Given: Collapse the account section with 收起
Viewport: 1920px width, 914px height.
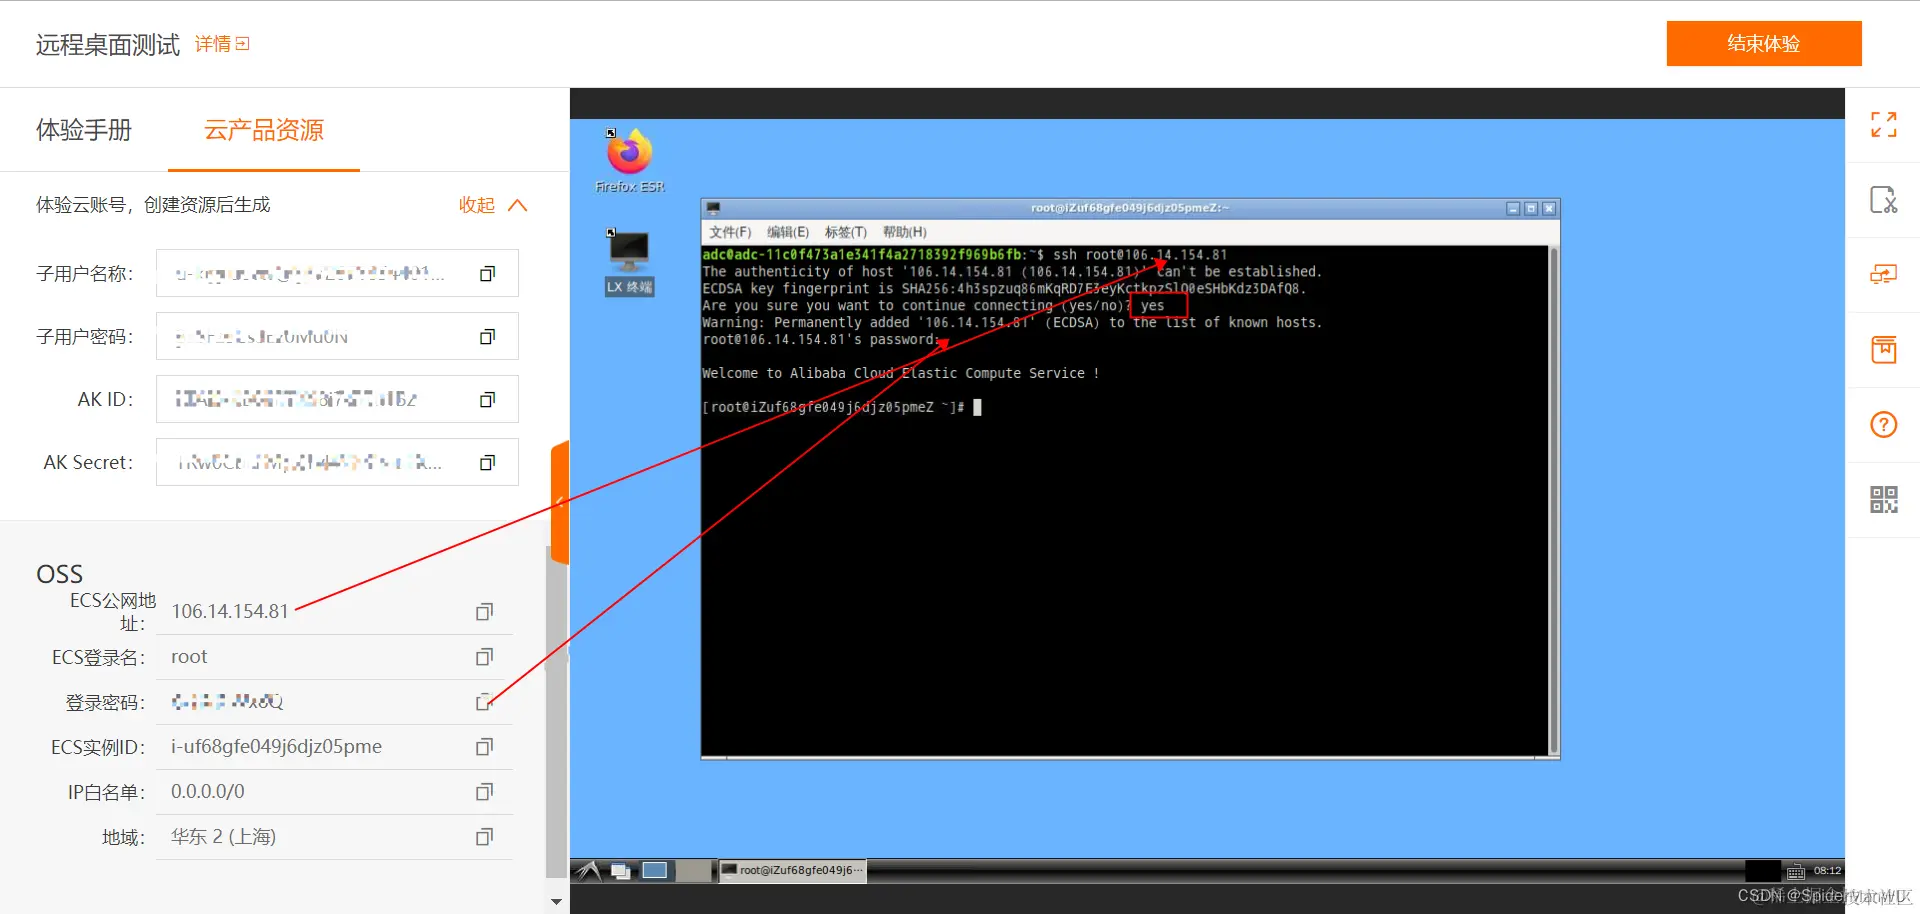Looking at the screenshot, I should (x=492, y=205).
